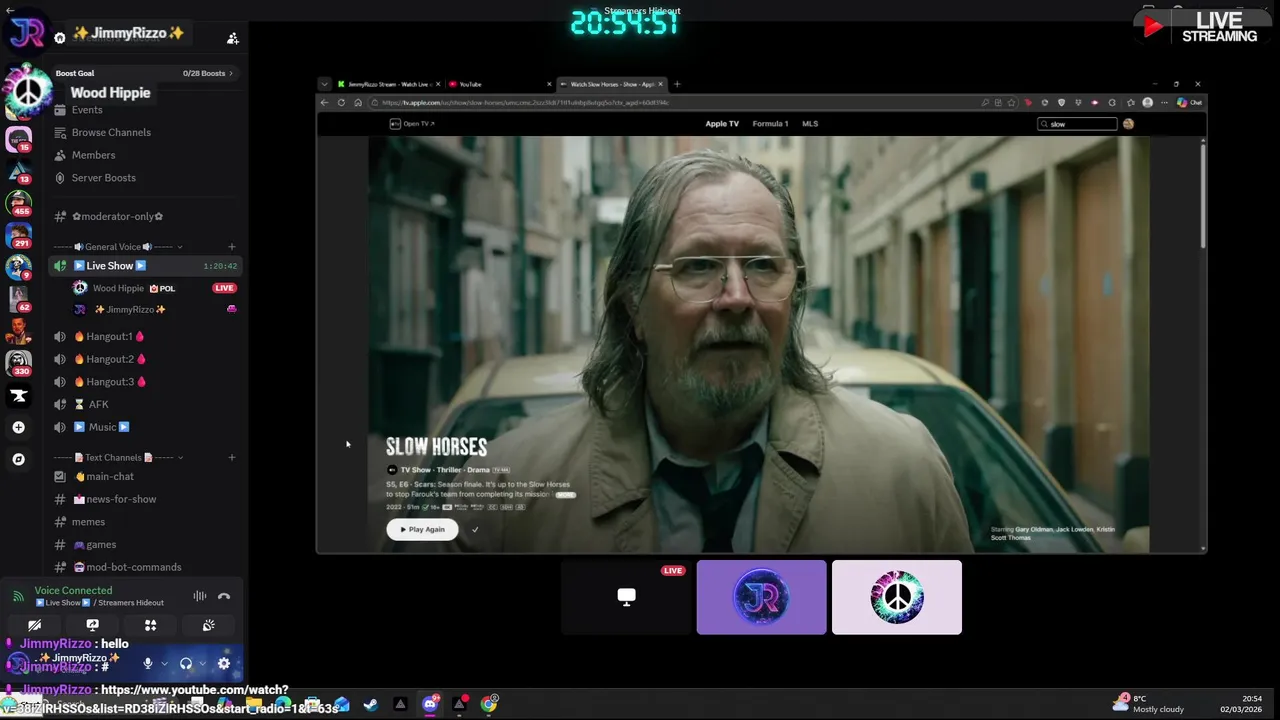
Task: Join the Music voice channel
Action: coord(145,427)
